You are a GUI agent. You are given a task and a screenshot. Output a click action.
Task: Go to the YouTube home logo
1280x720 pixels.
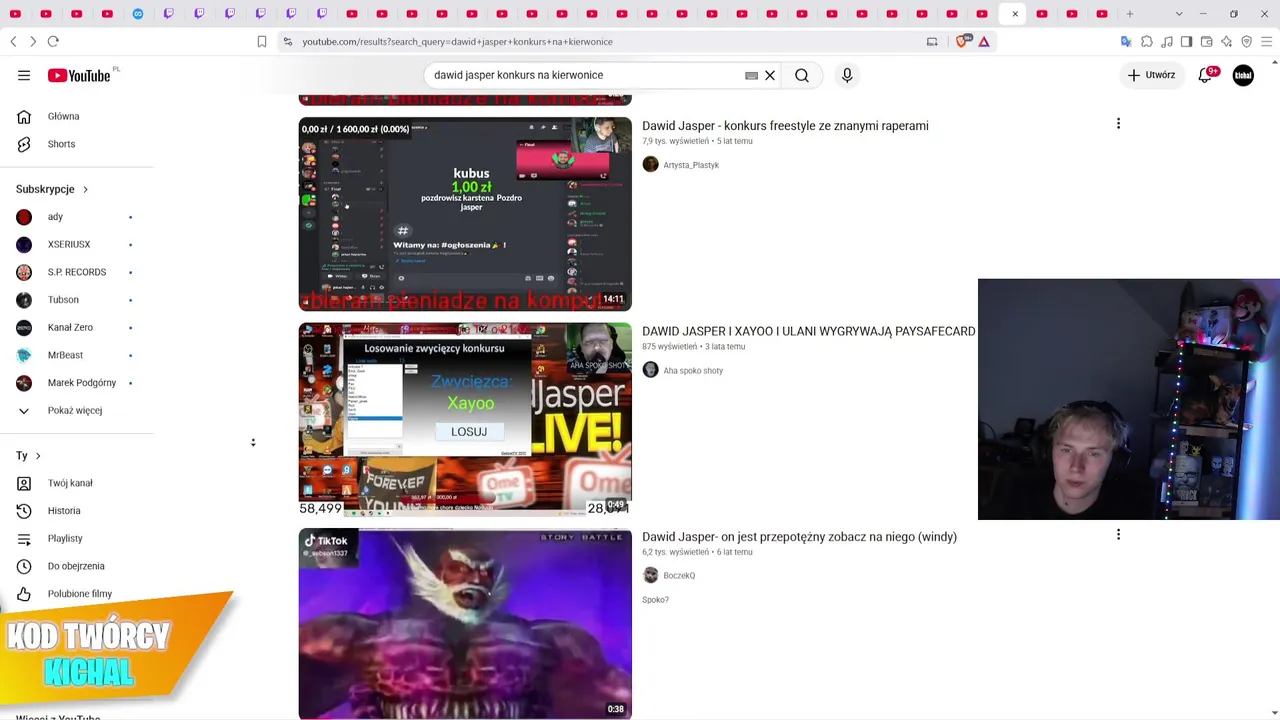[x=79, y=75]
